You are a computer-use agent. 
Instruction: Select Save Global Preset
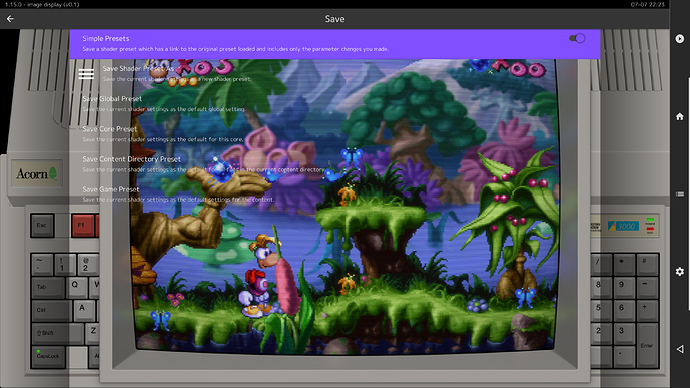pos(334,104)
